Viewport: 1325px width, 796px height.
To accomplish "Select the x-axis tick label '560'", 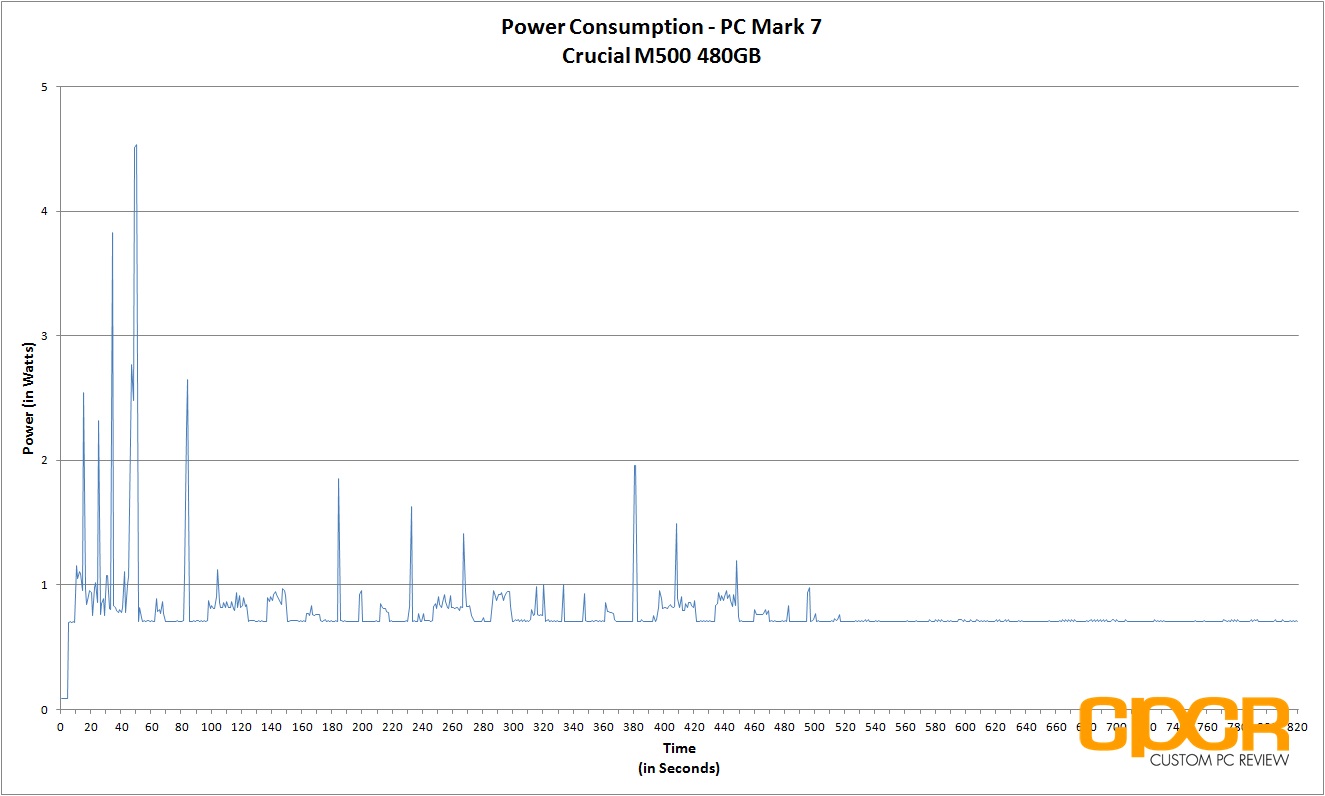I will tap(905, 727).
